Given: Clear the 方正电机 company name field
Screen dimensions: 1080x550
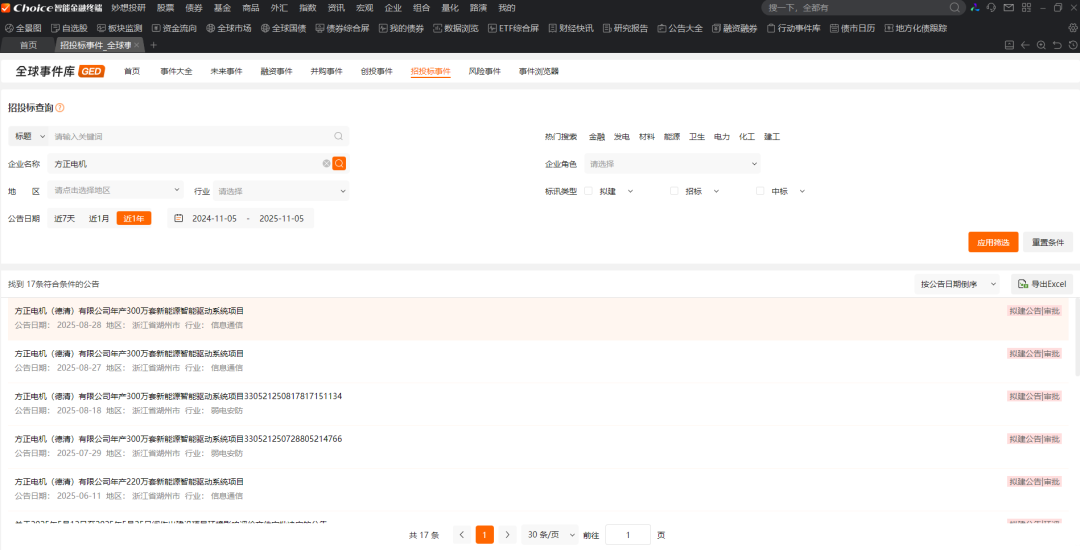Looking at the screenshot, I should click(x=326, y=163).
